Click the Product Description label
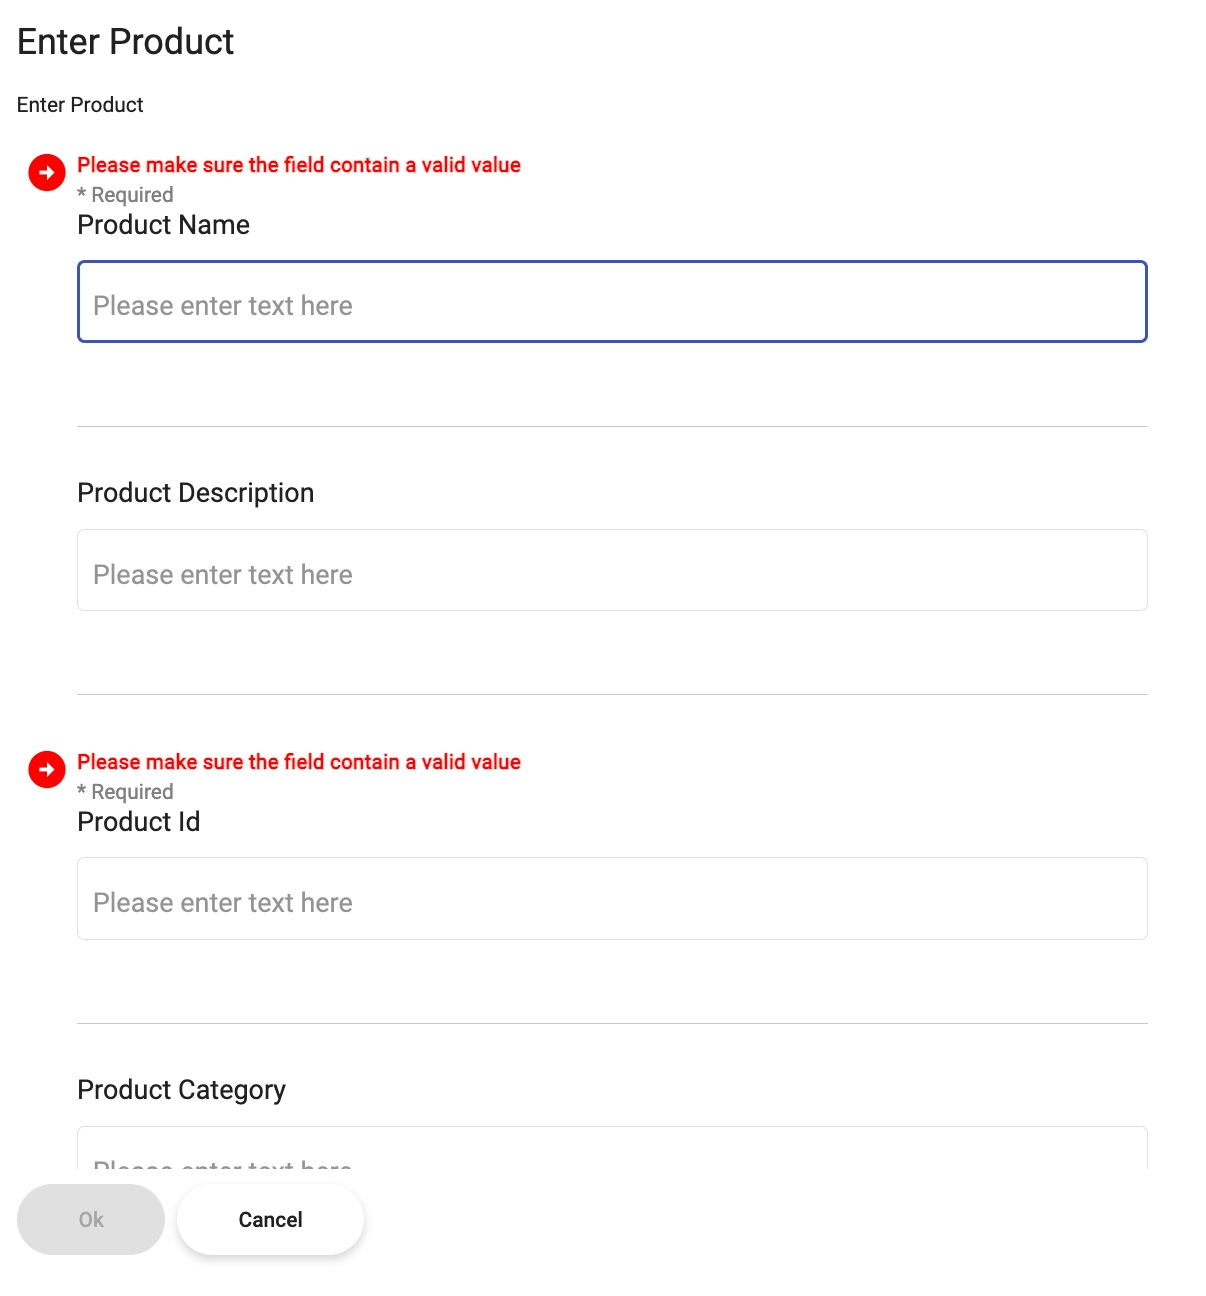Screen dimensions: 1206x1296 (196, 493)
